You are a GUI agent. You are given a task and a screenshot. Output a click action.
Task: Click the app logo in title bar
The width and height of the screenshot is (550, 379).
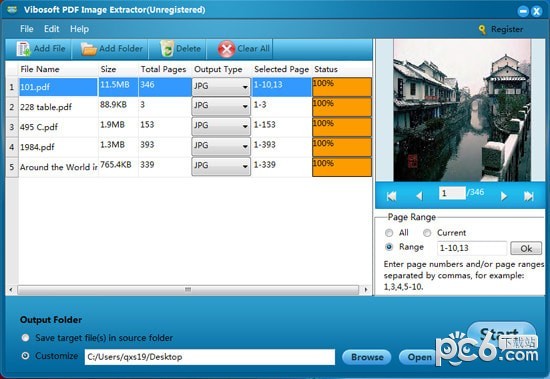[12, 9]
